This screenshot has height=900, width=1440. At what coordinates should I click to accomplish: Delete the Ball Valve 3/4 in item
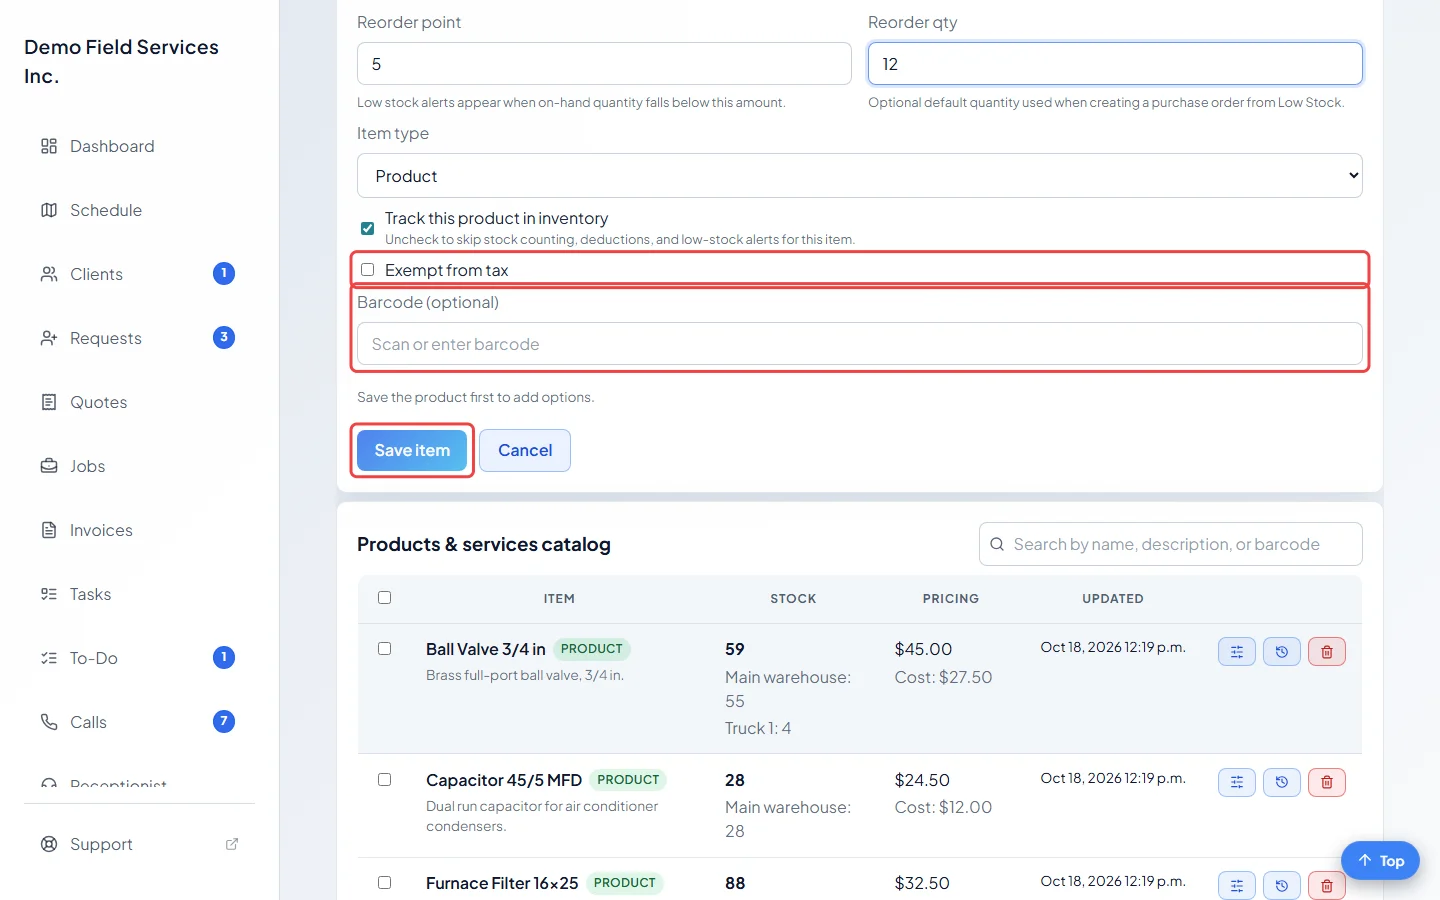click(x=1327, y=652)
